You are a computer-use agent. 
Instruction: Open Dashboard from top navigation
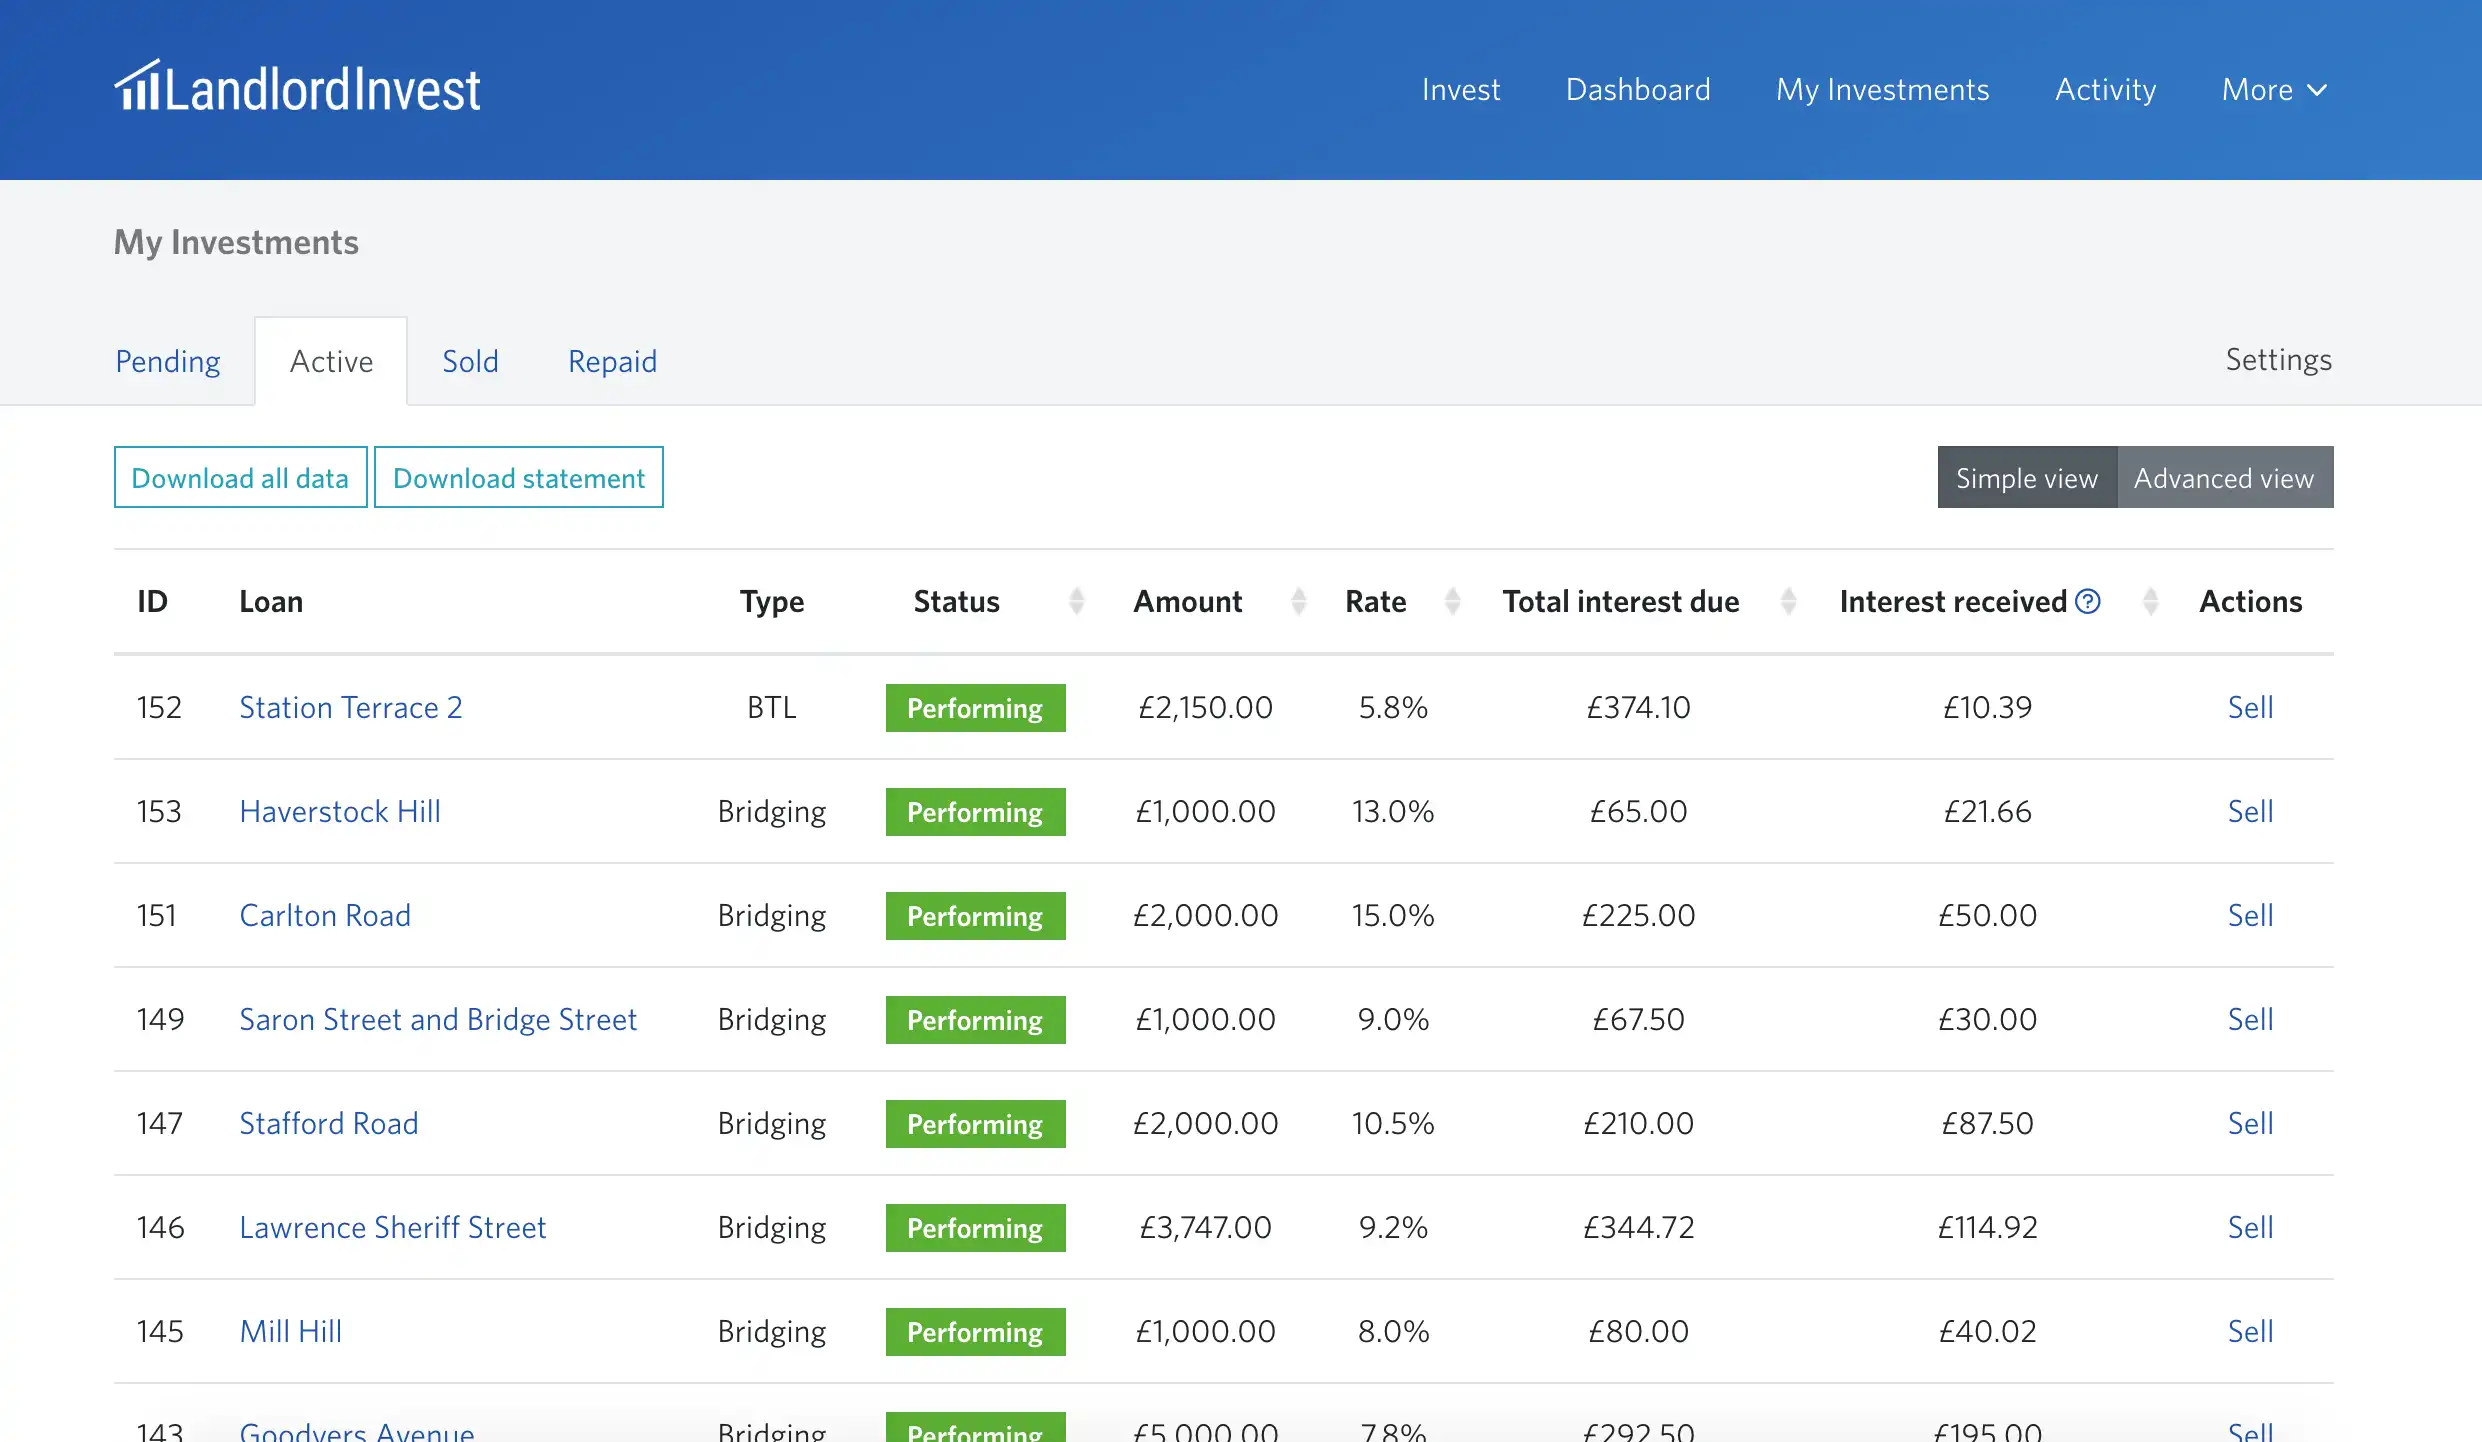coord(1638,90)
